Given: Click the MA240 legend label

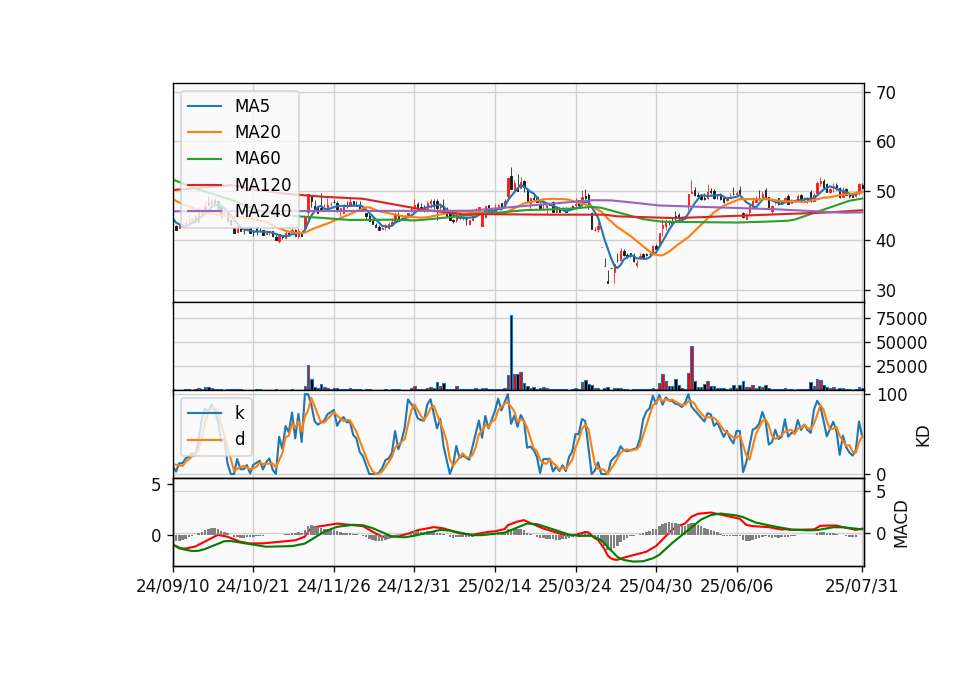Looking at the screenshot, I should [x=263, y=211].
